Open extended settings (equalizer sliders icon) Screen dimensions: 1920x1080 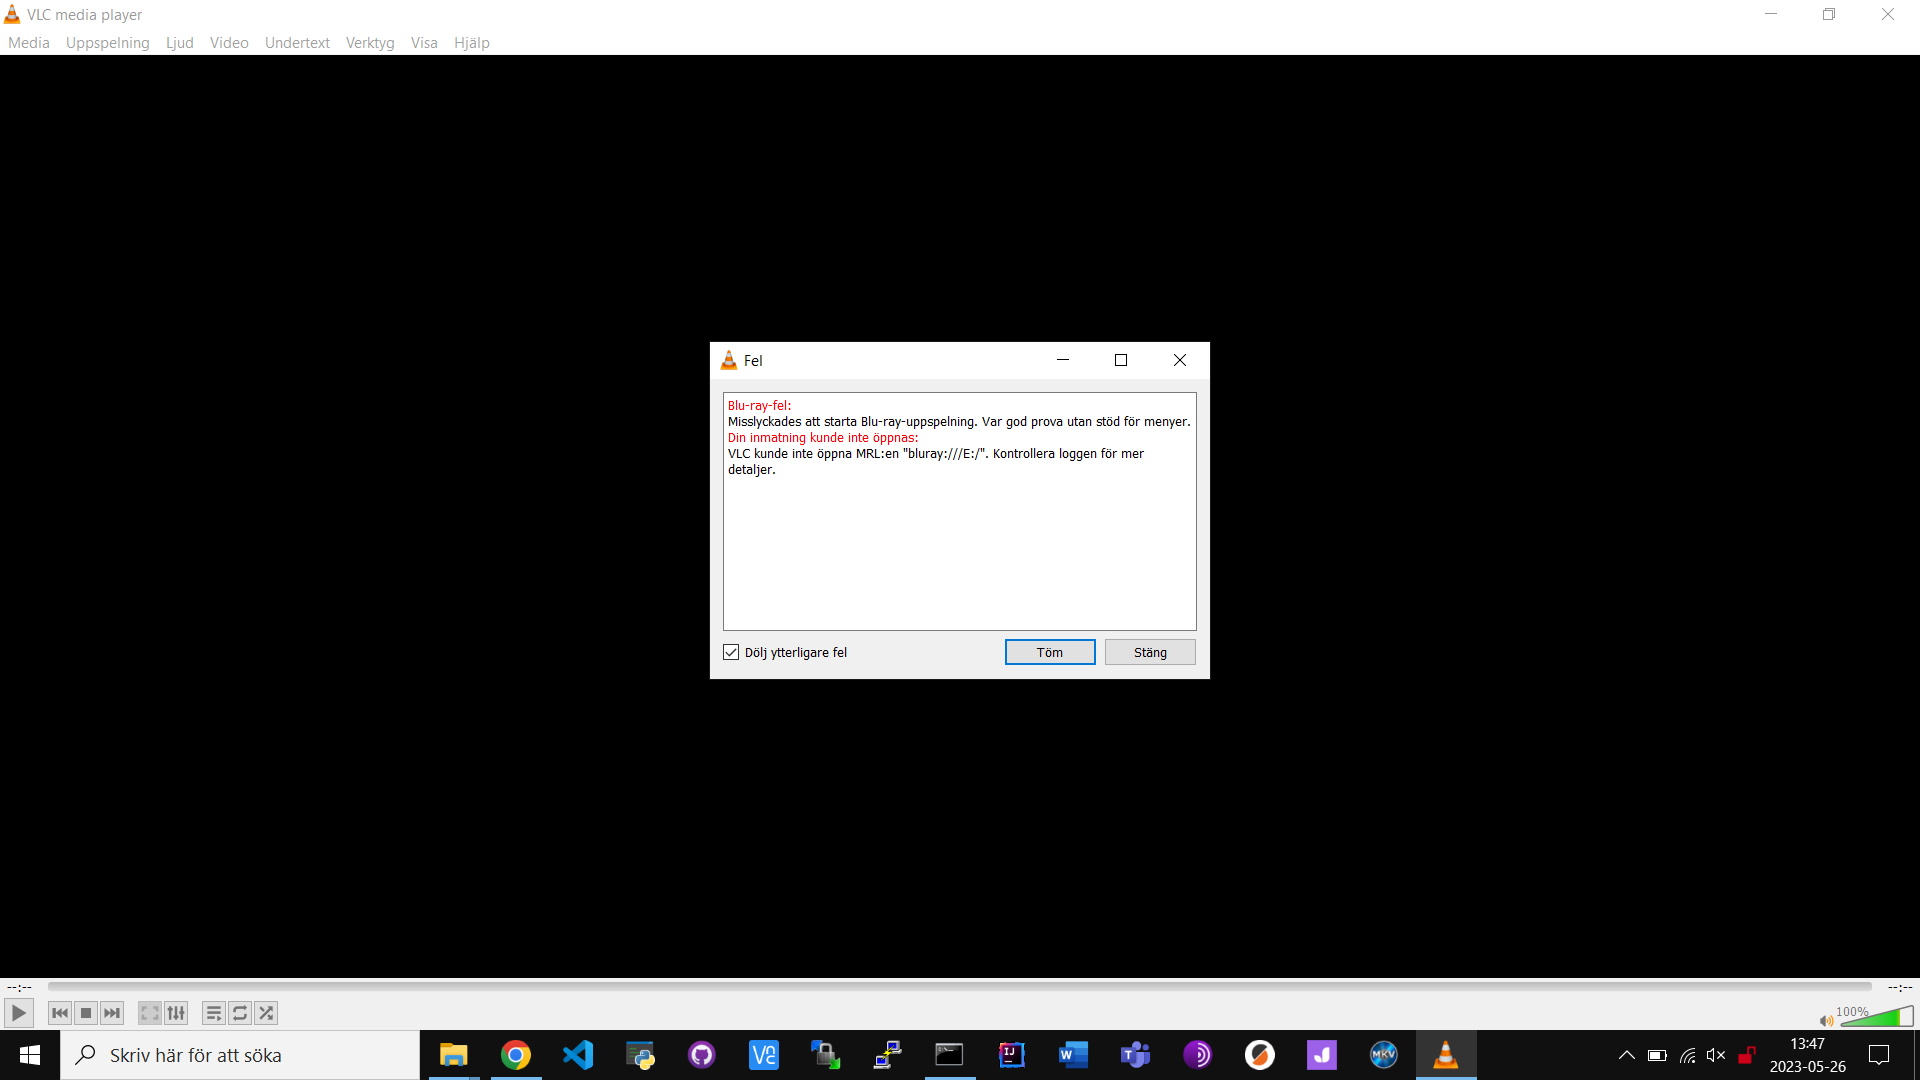pyautogui.click(x=176, y=1013)
